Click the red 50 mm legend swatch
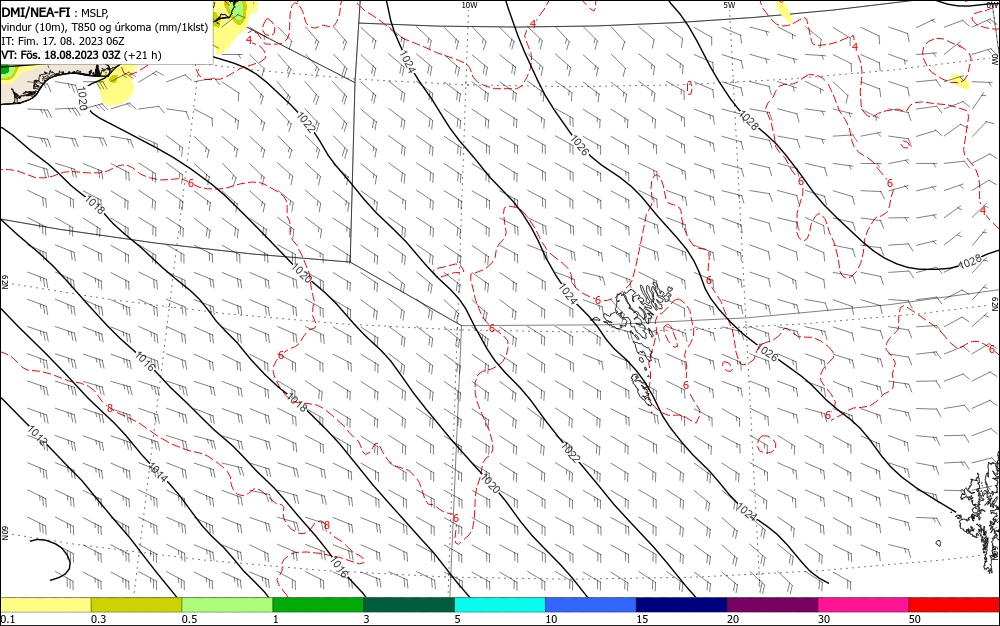1000x626 pixels. pos(954,605)
